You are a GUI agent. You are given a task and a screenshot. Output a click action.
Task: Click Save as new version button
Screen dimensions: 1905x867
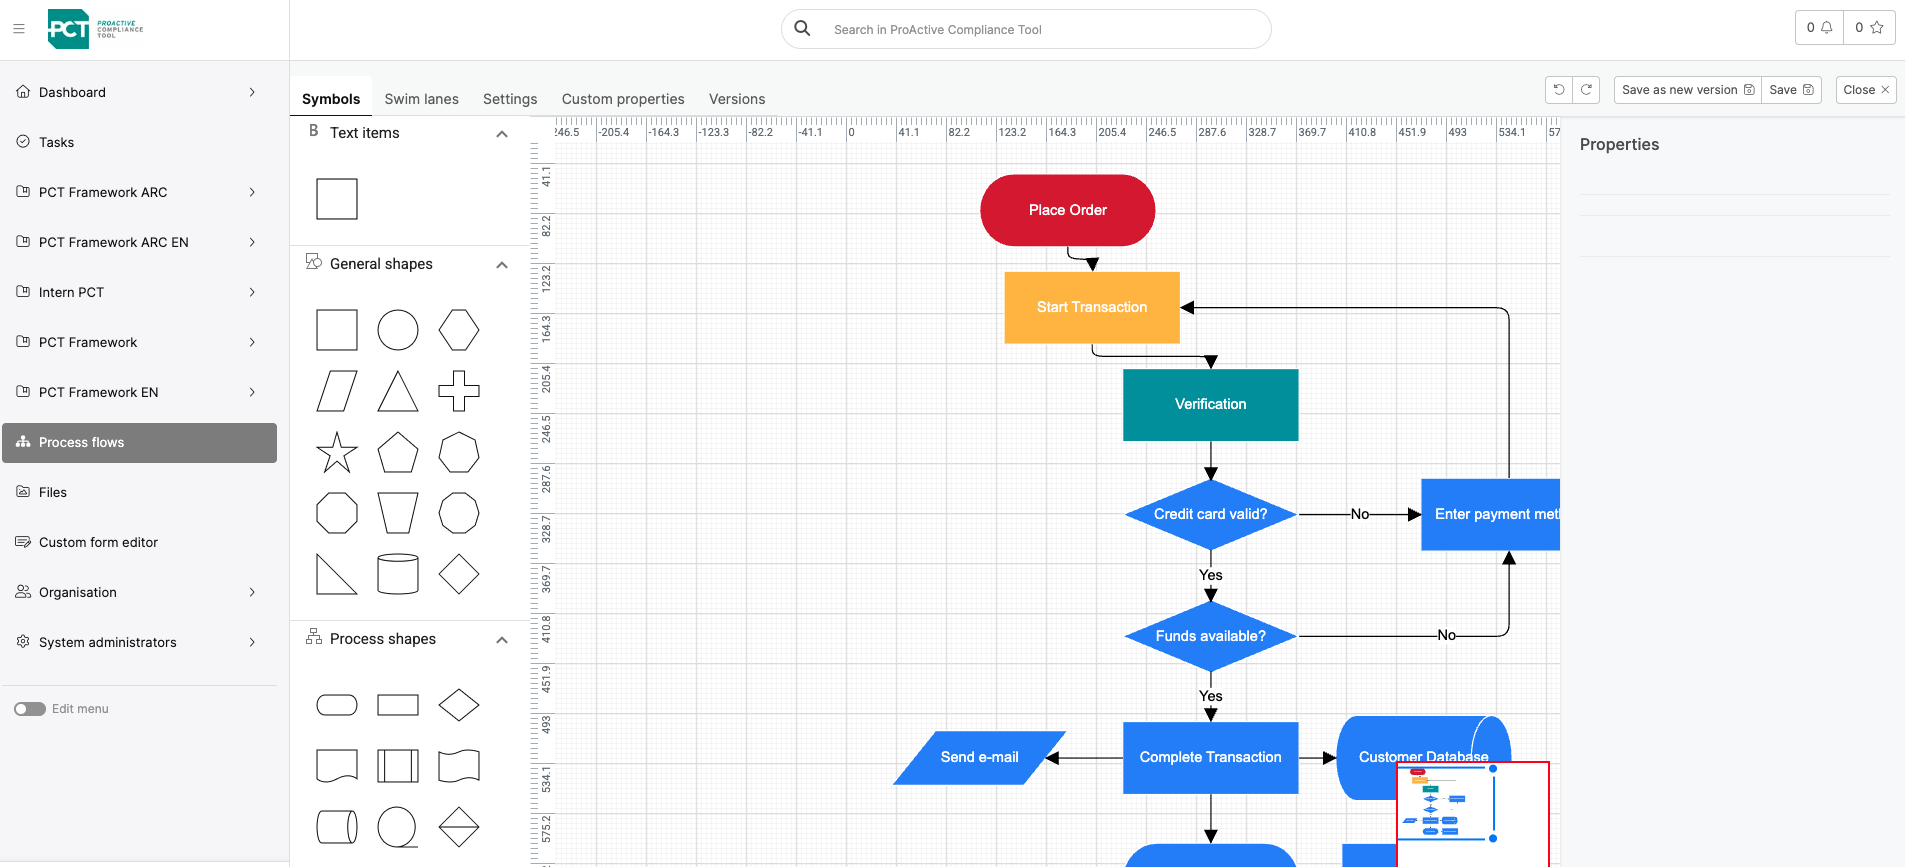tap(1687, 90)
